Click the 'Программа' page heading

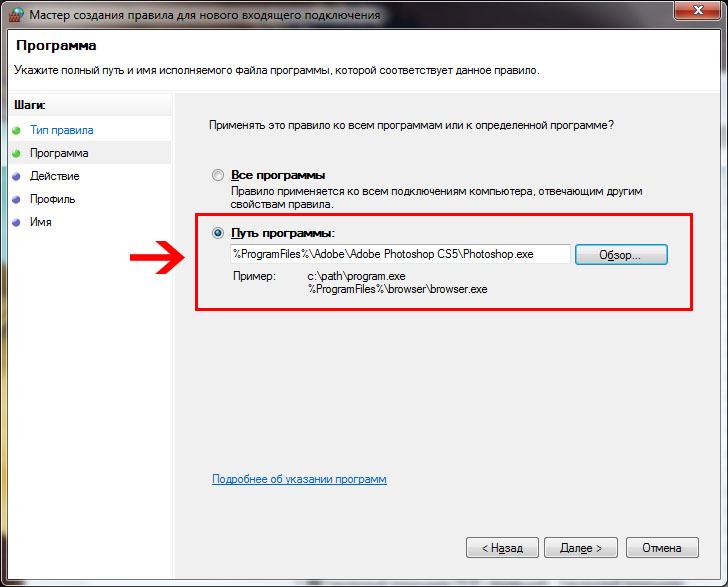[x=56, y=46]
